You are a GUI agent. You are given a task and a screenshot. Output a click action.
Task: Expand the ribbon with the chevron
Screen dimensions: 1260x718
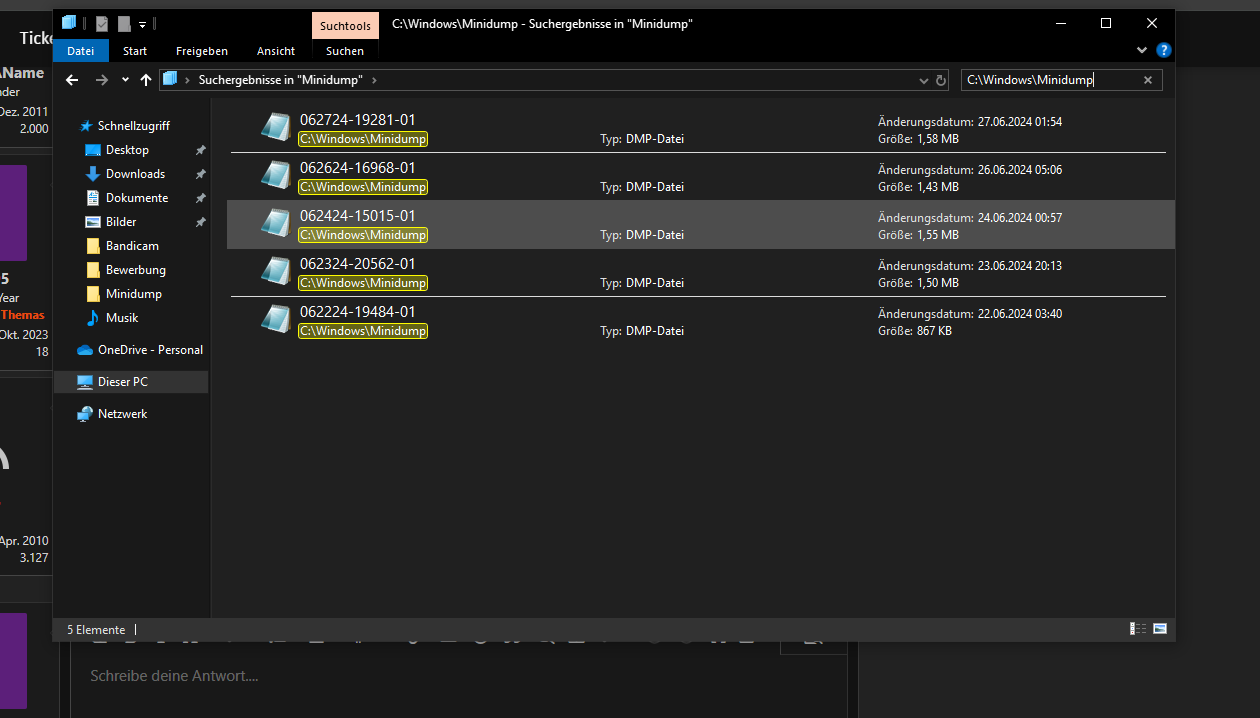[x=1143, y=50]
